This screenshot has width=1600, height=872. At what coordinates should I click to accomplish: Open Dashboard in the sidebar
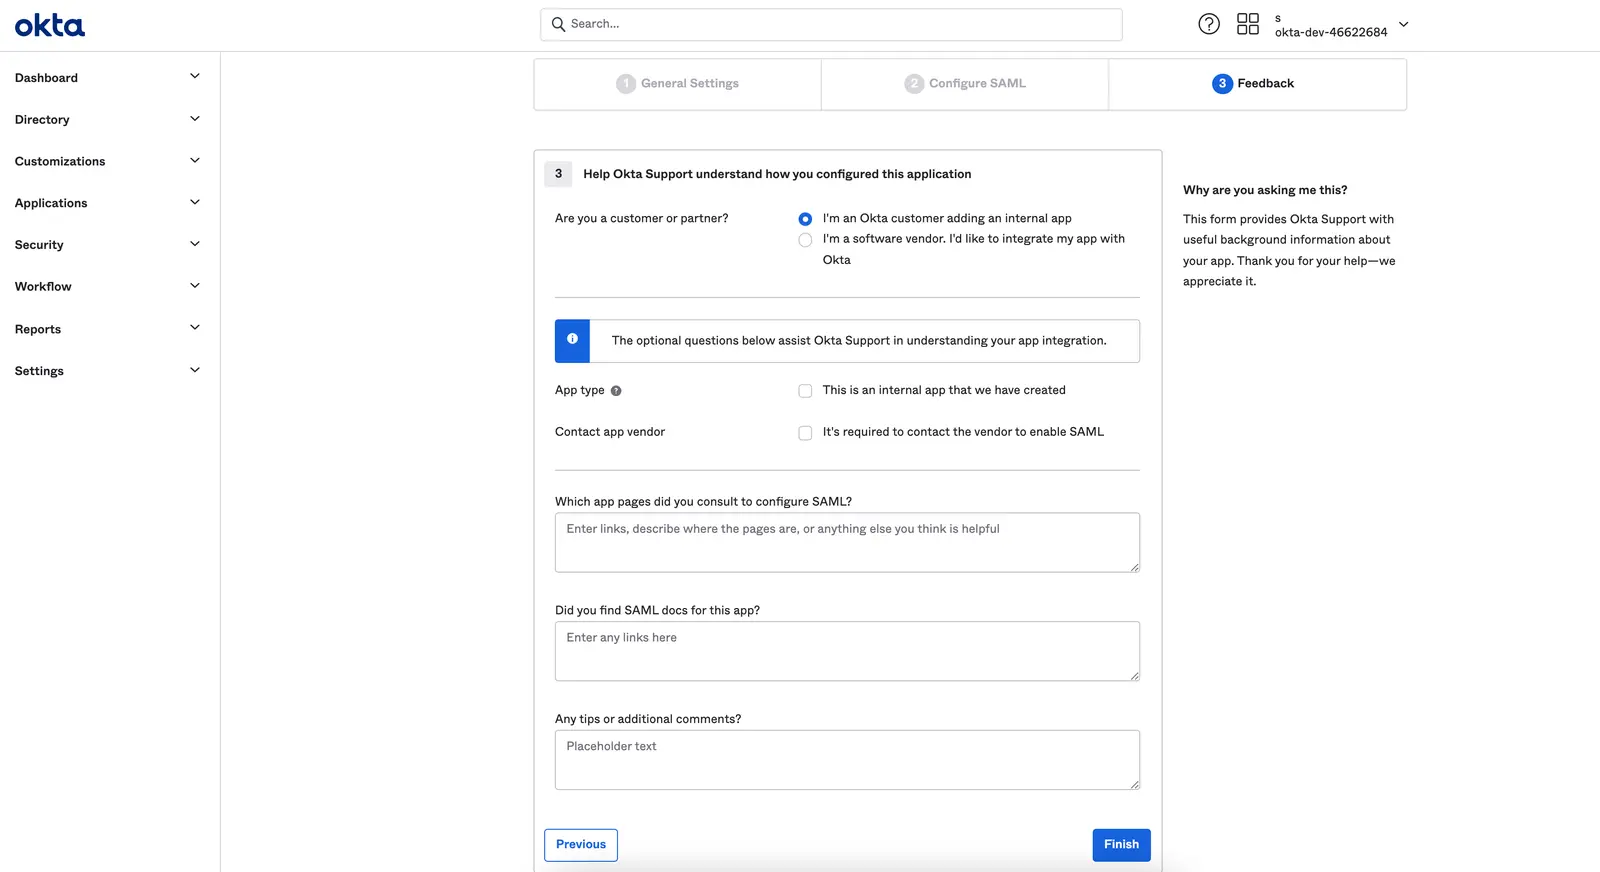click(x=46, y=78)
